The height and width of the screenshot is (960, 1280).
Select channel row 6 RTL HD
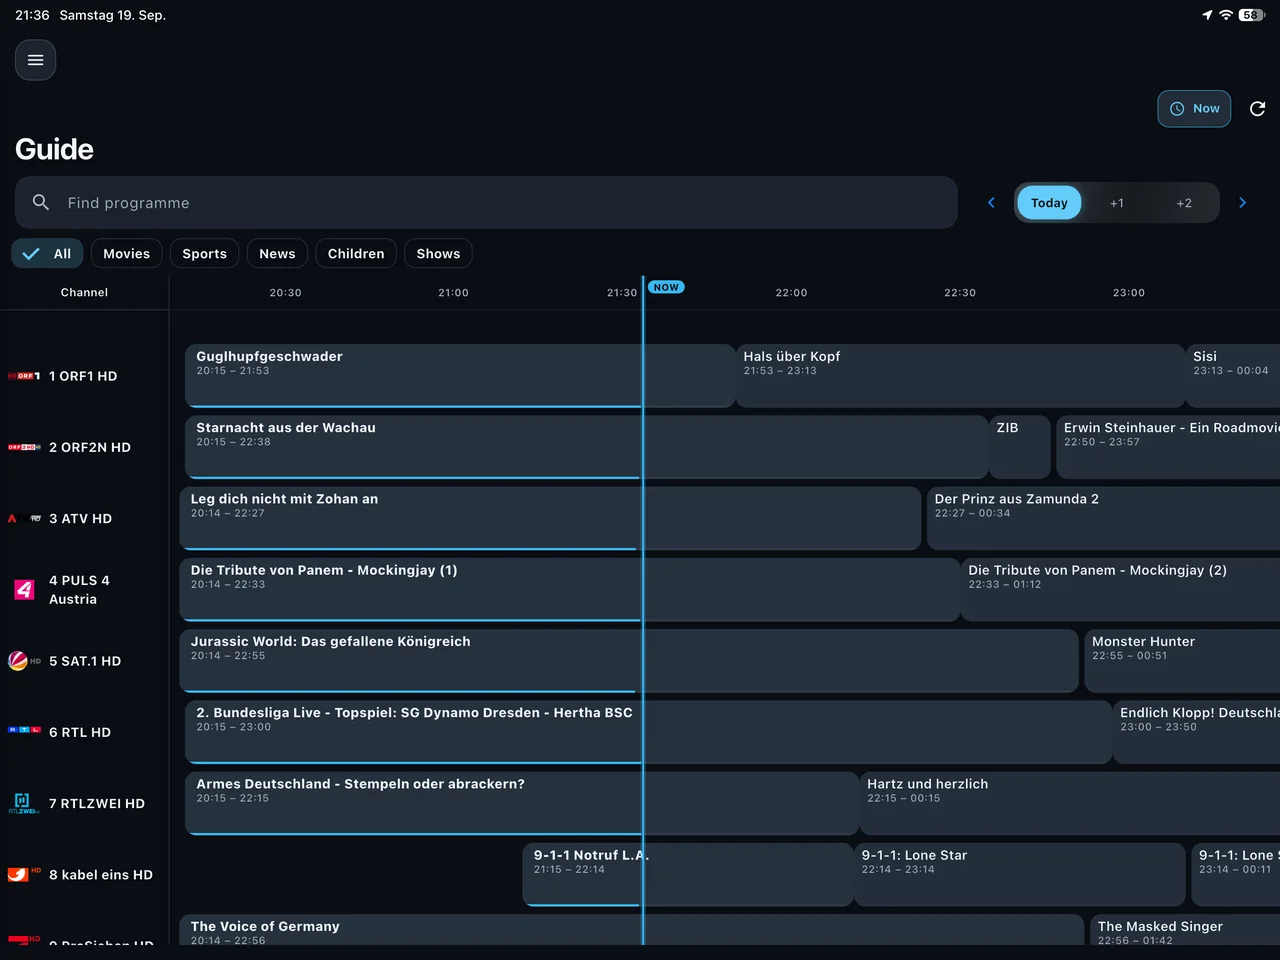click(84, 732)
